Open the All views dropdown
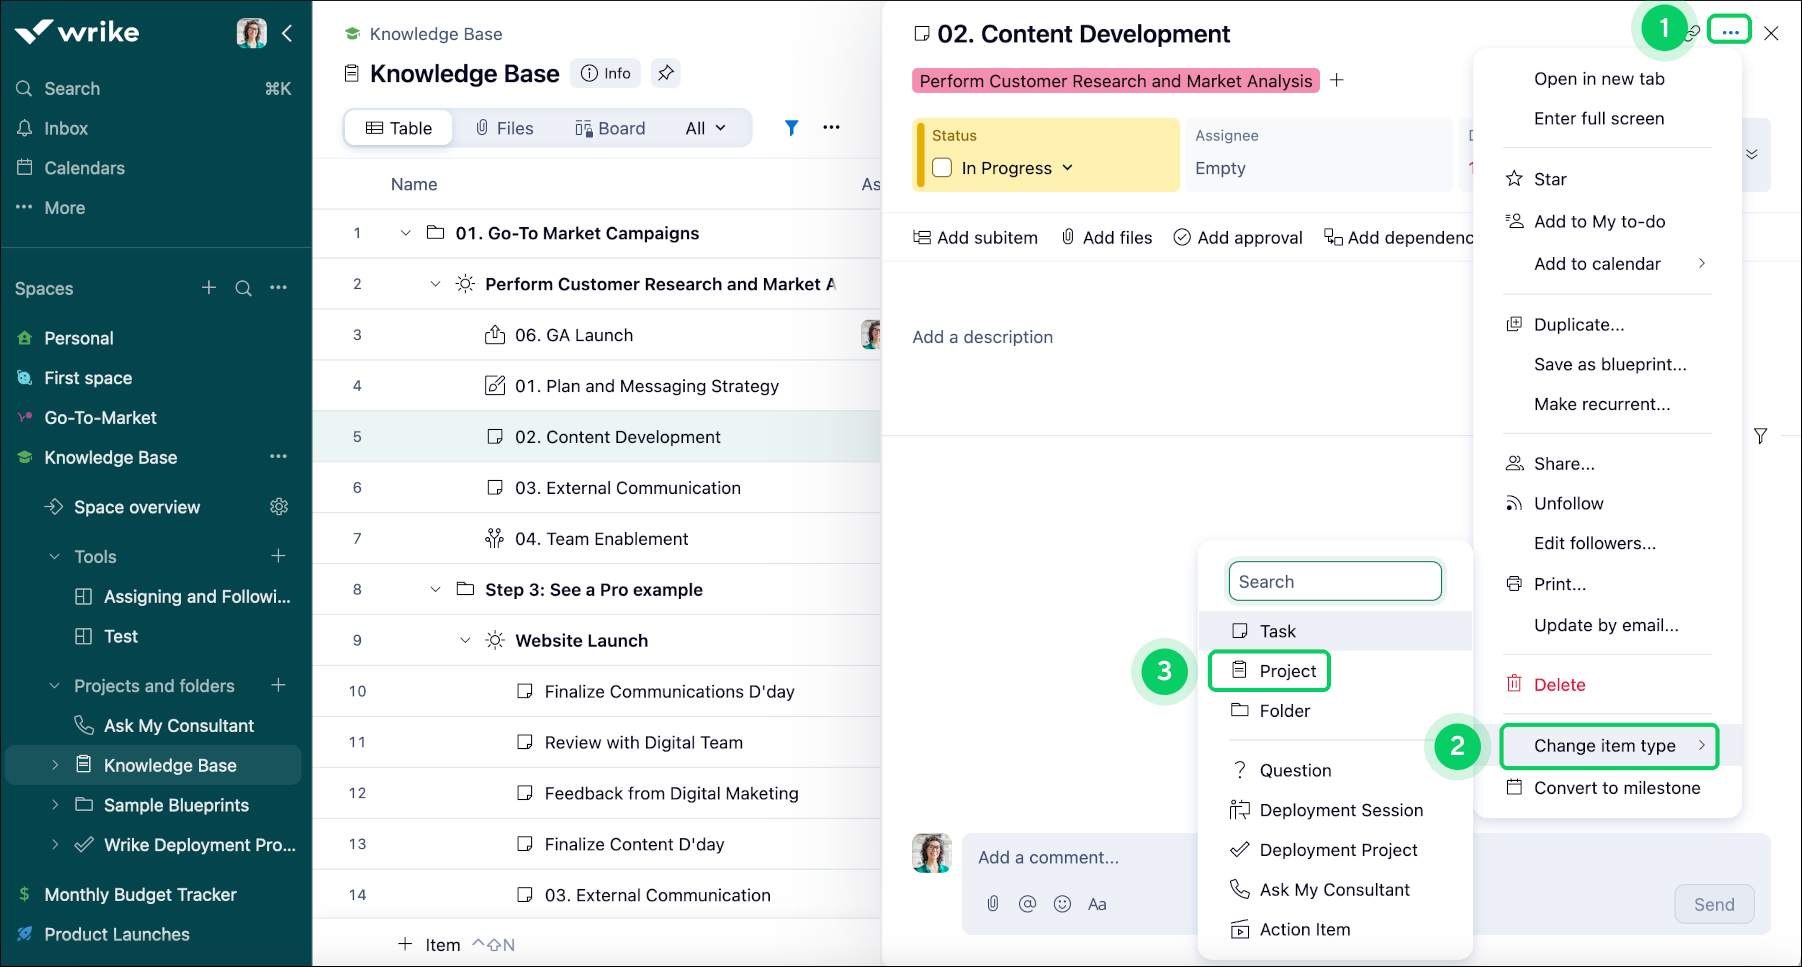 point(705,128)
